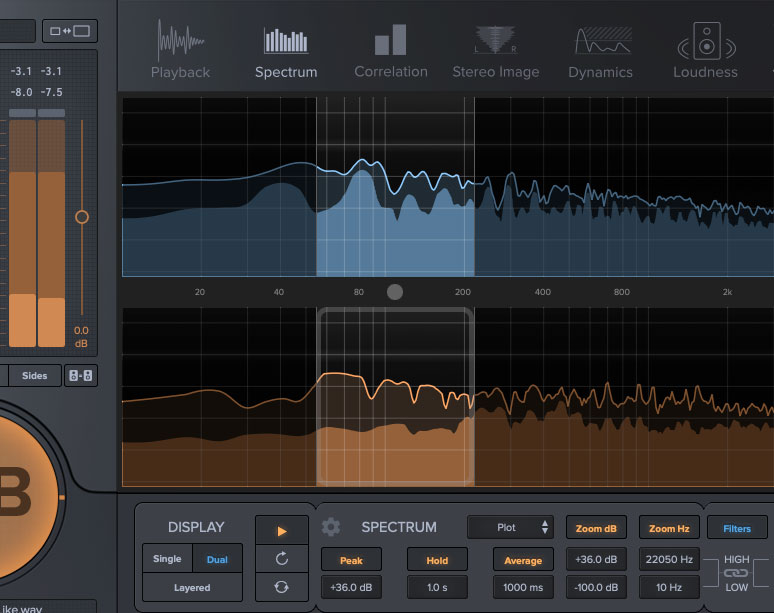The height and width of the screenshot is (613, 774).
Task: Toggle the Peak button
Action: click(x=351, y=560)
